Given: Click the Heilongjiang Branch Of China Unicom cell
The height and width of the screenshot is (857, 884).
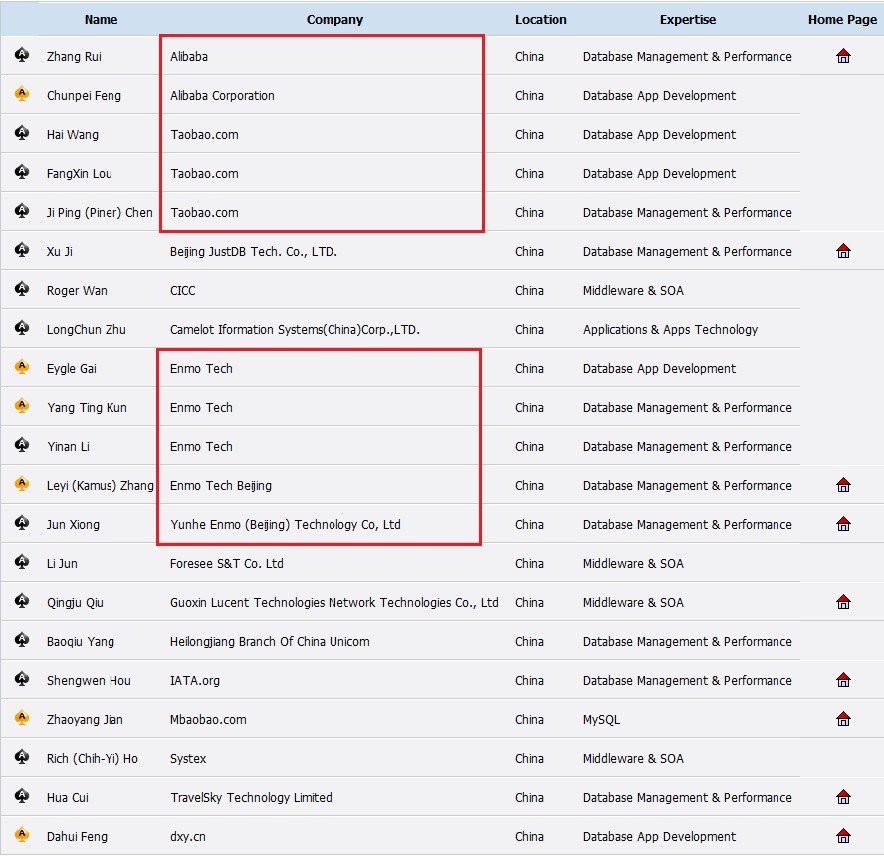Looking at the screenshot, I should point(269,642).
